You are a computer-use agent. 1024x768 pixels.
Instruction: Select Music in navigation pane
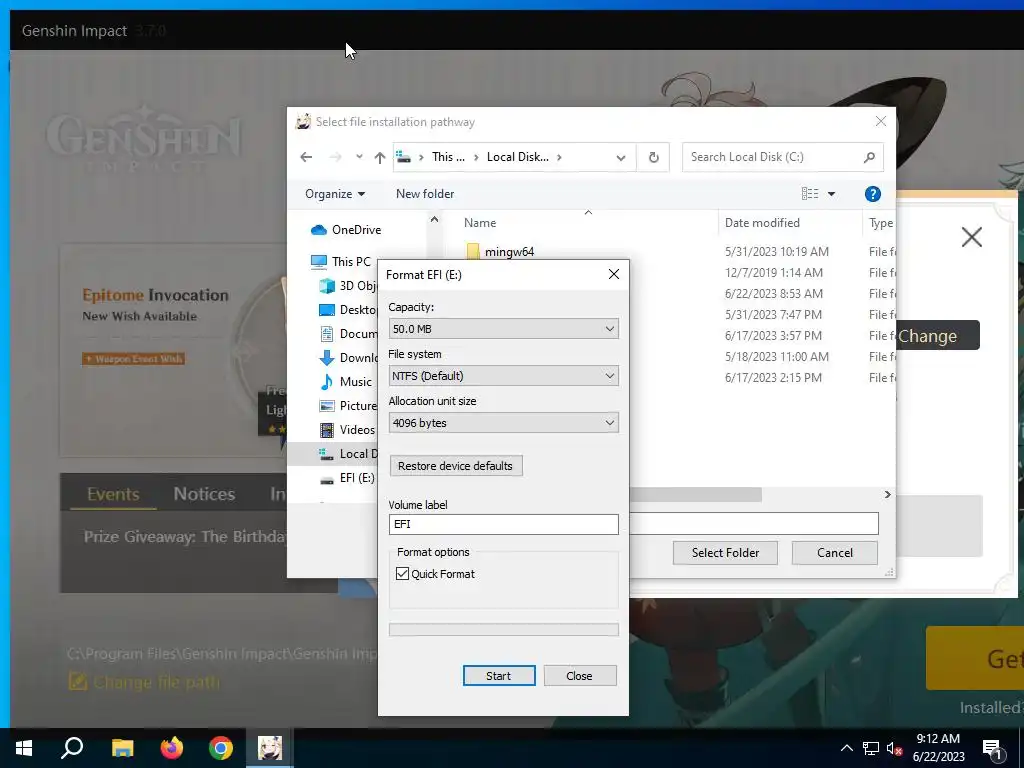346,382
